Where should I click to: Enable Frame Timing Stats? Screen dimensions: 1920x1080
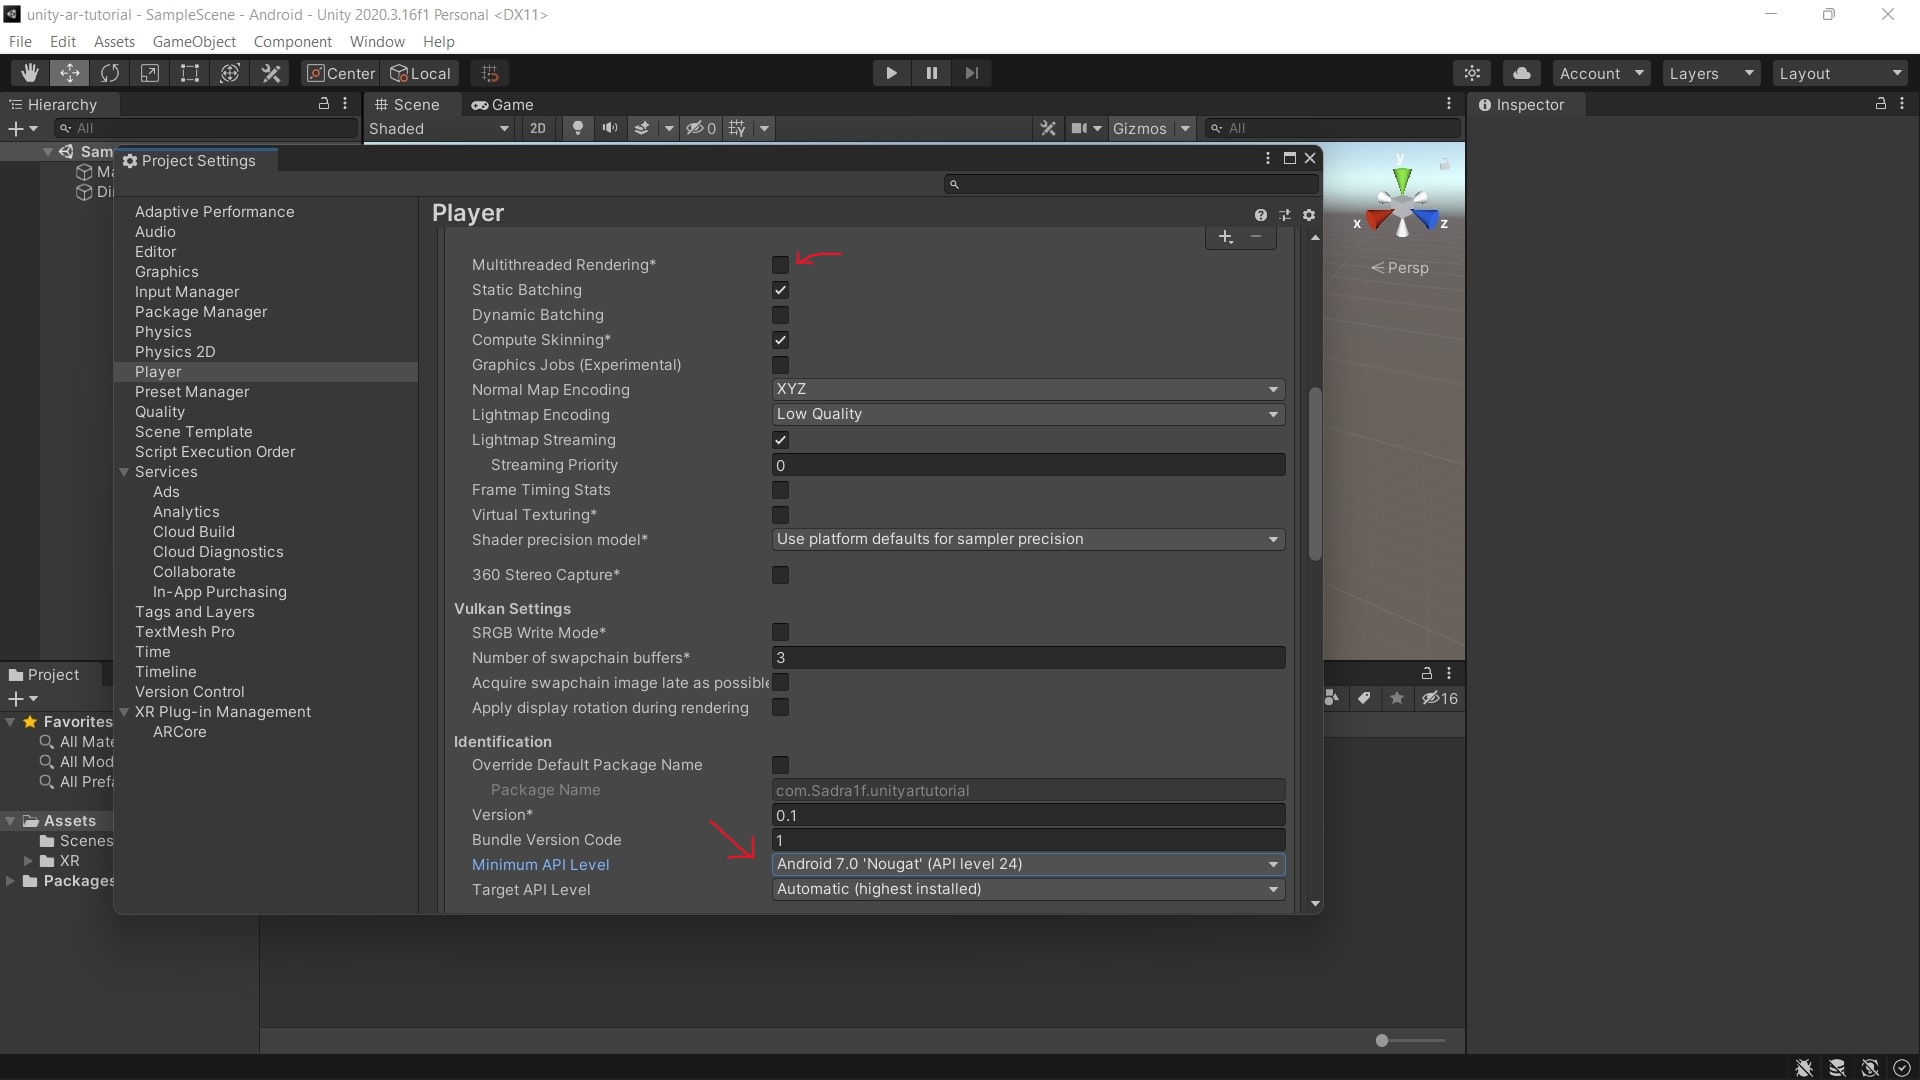point(780,490)
